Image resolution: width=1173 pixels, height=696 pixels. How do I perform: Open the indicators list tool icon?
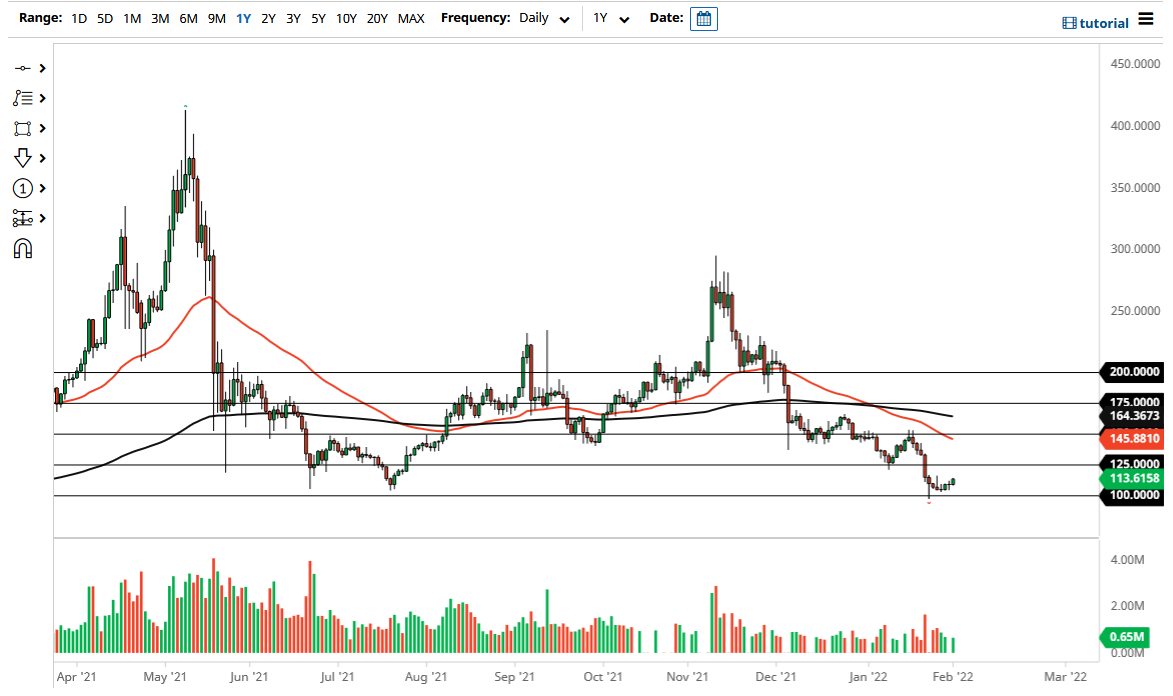click(x=24, y=98)
